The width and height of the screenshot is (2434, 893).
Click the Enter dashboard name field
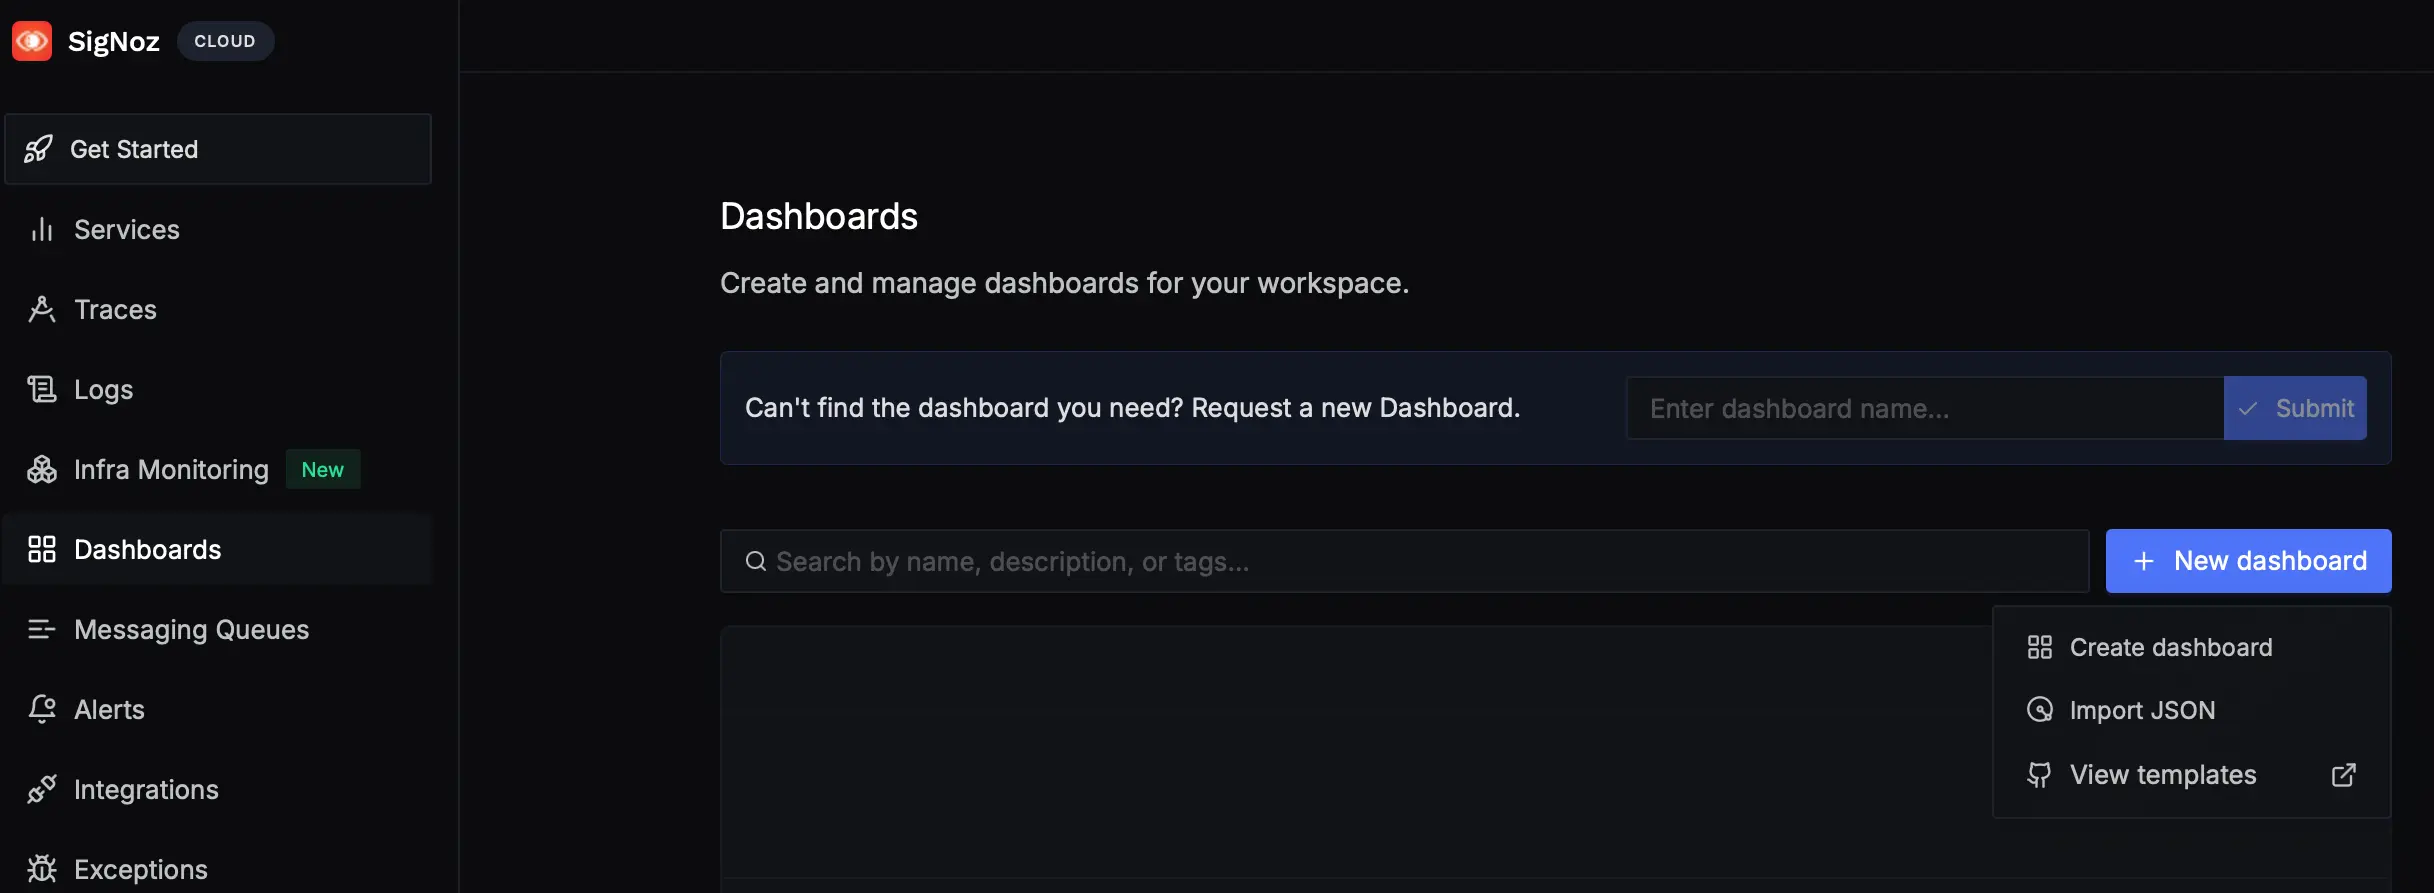pyautogui.click(x=1925, y=408)
